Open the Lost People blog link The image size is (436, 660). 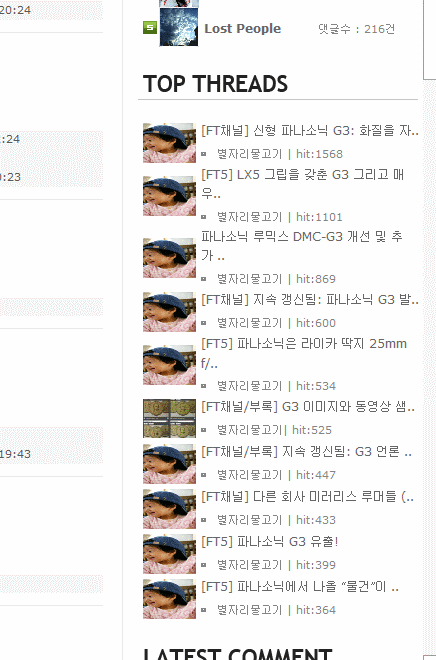(x=242, y=29)
